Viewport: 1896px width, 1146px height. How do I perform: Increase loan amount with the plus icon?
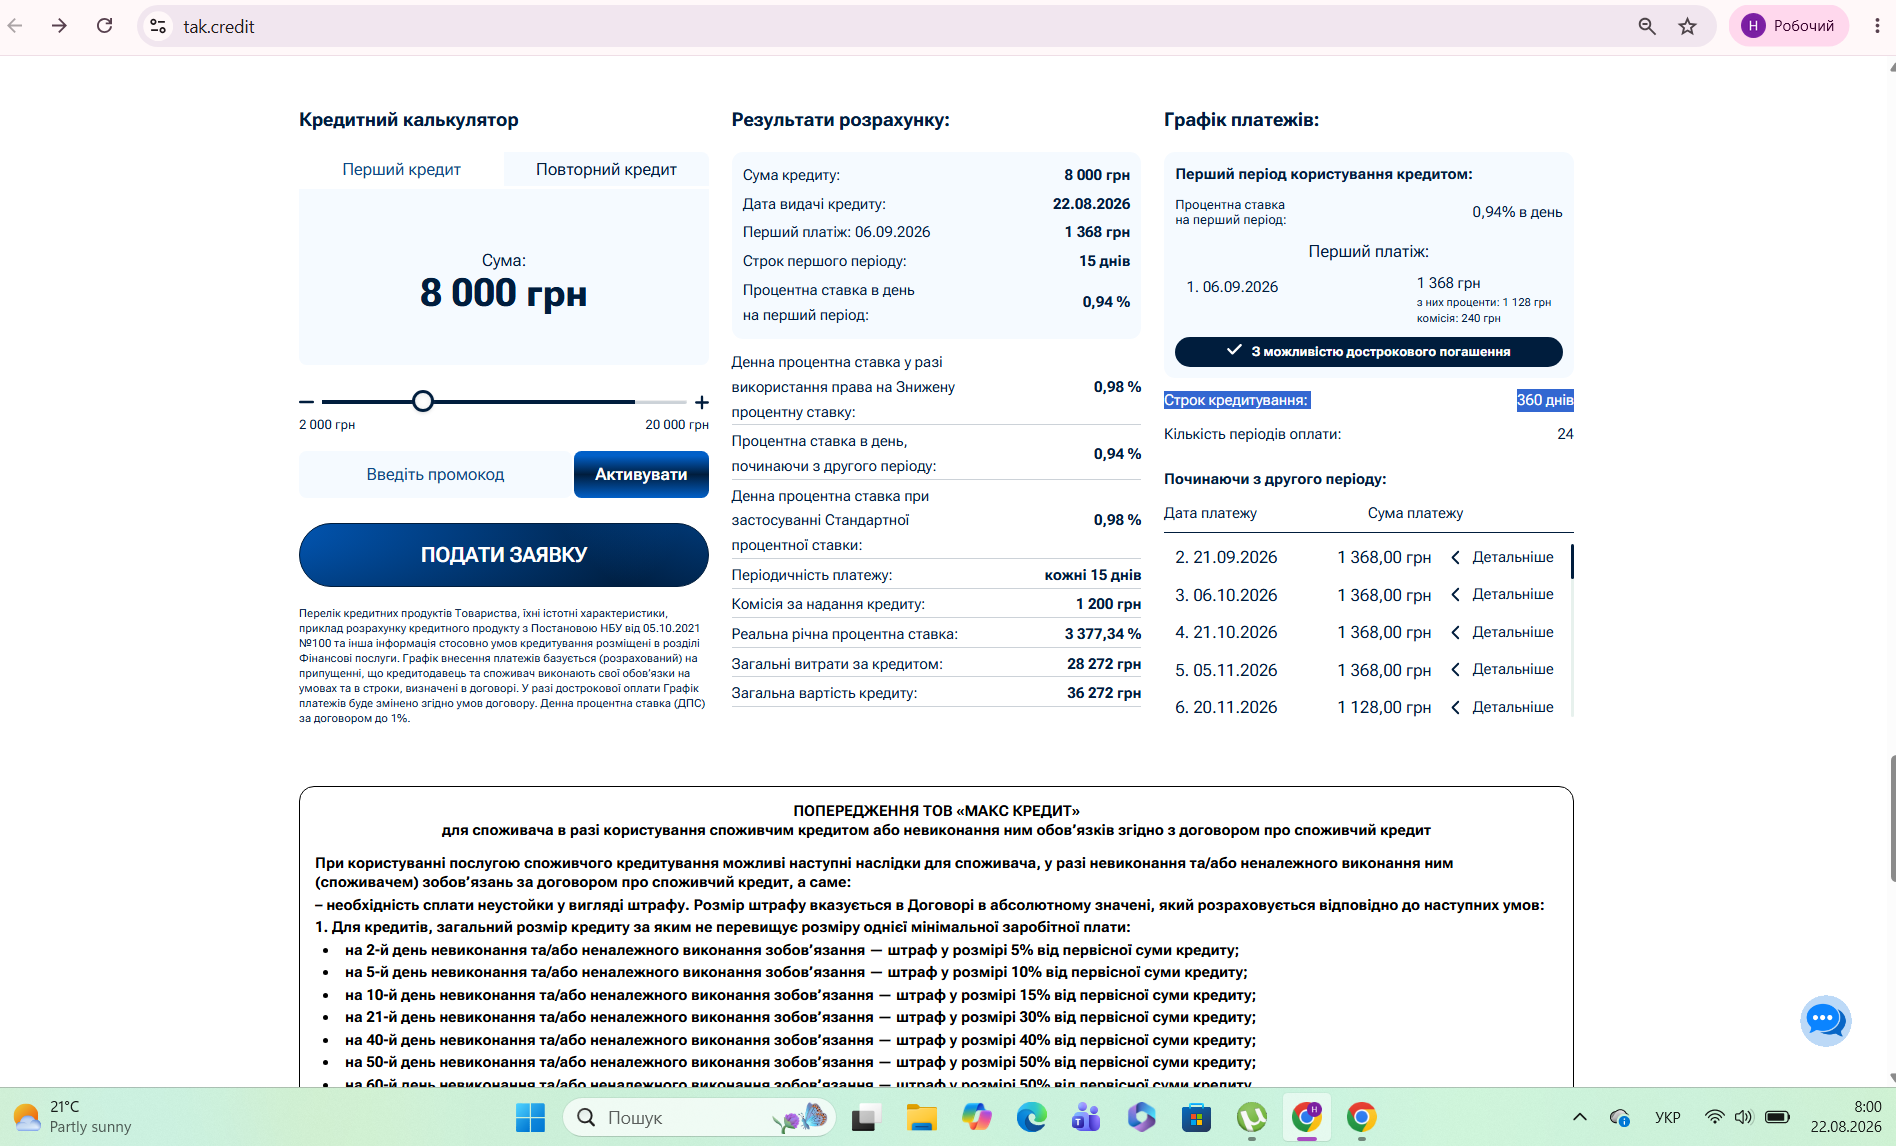[x=702, y=402]
